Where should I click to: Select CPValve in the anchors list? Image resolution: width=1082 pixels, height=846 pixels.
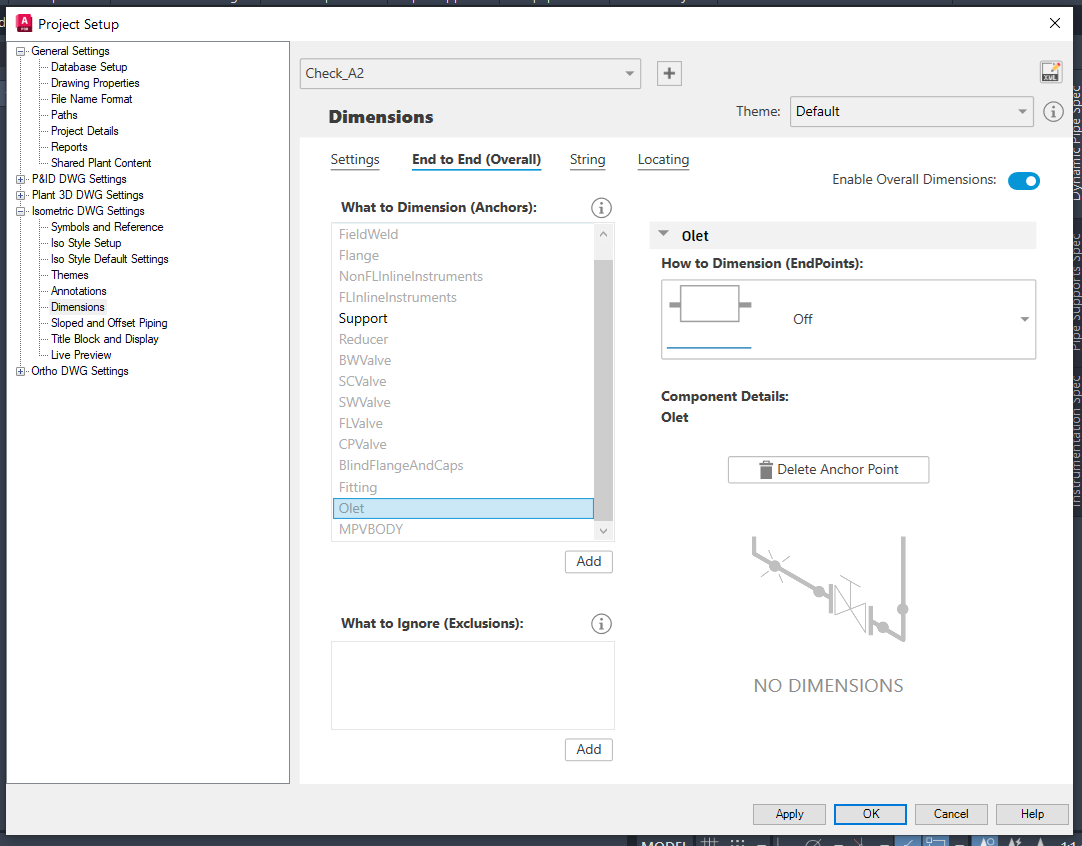pos(462,445)
